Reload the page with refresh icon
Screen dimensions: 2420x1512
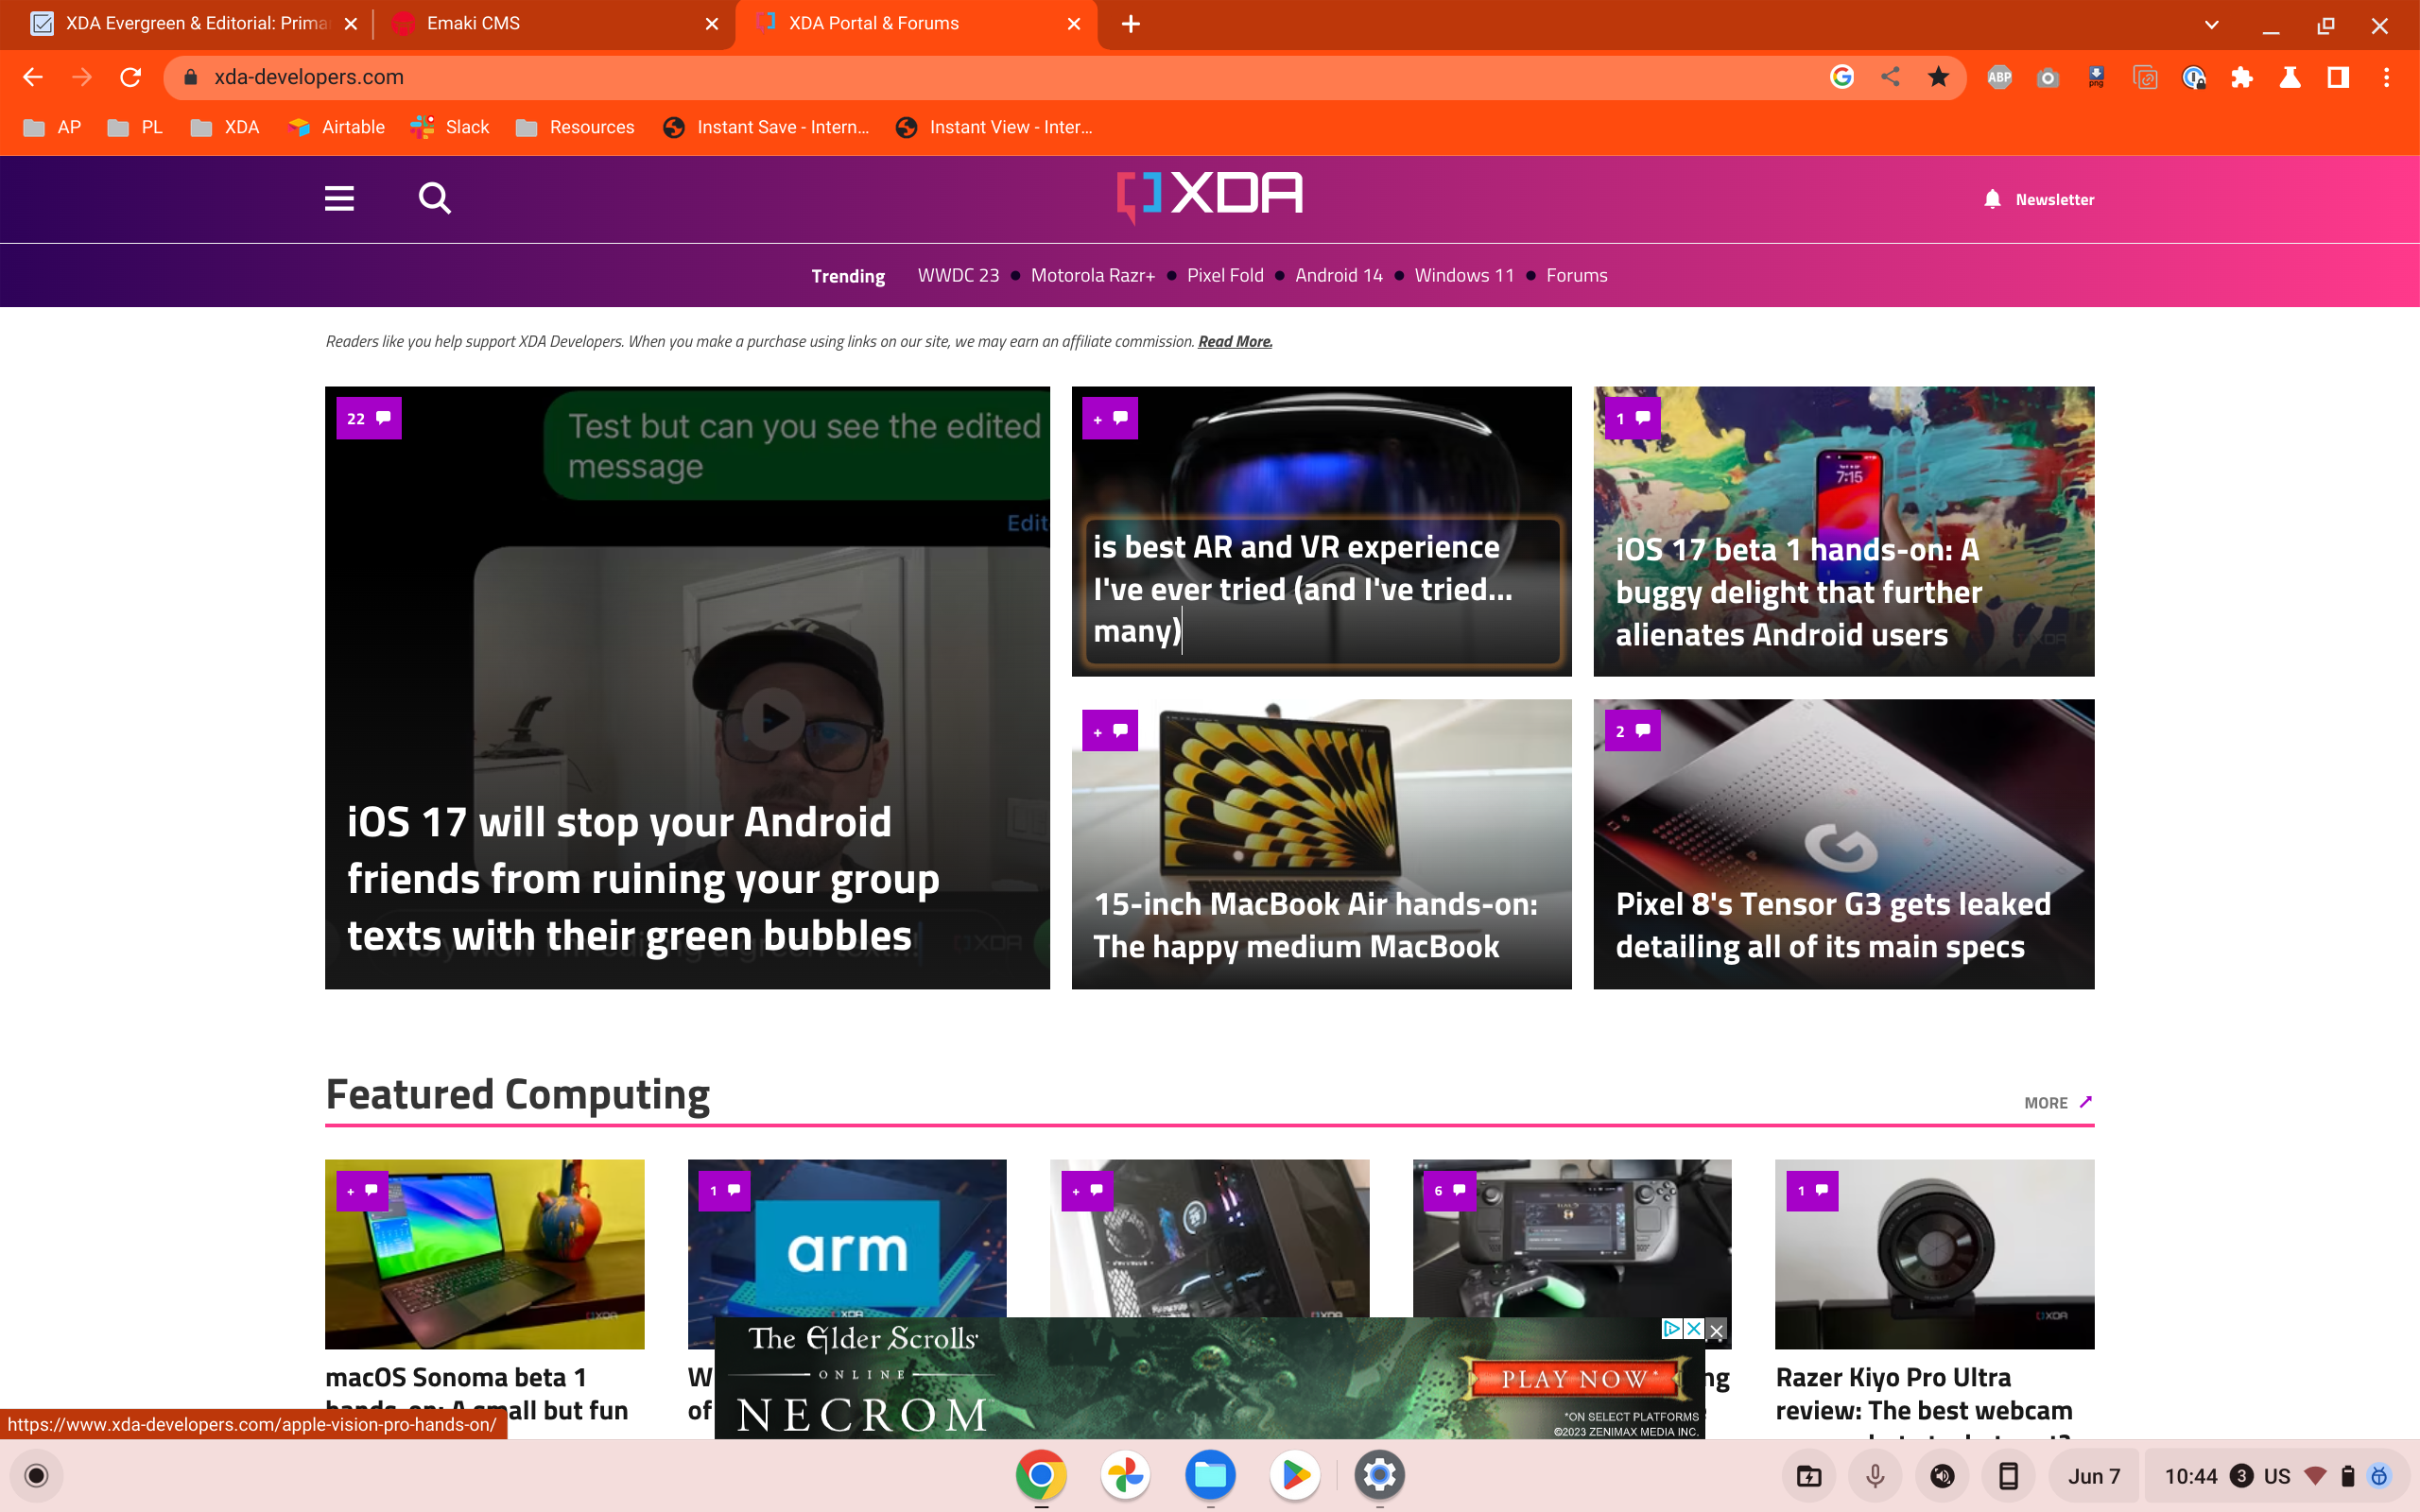pos(131,77)
